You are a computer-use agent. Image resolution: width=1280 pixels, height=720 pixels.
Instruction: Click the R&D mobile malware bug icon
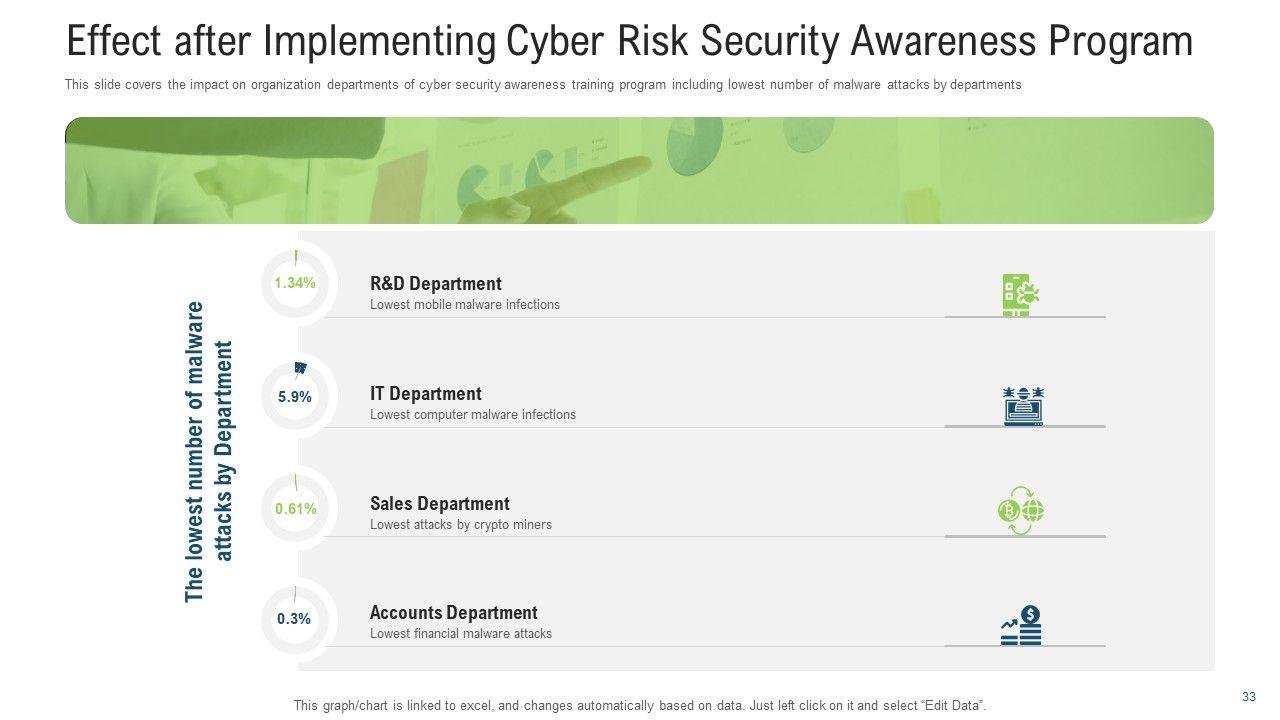[x=1022, y=295]
